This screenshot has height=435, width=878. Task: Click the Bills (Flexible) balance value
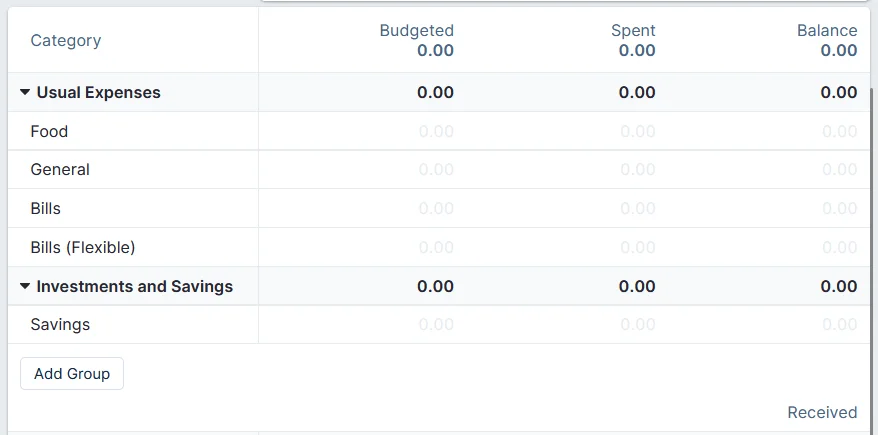(x=839, y=247)
